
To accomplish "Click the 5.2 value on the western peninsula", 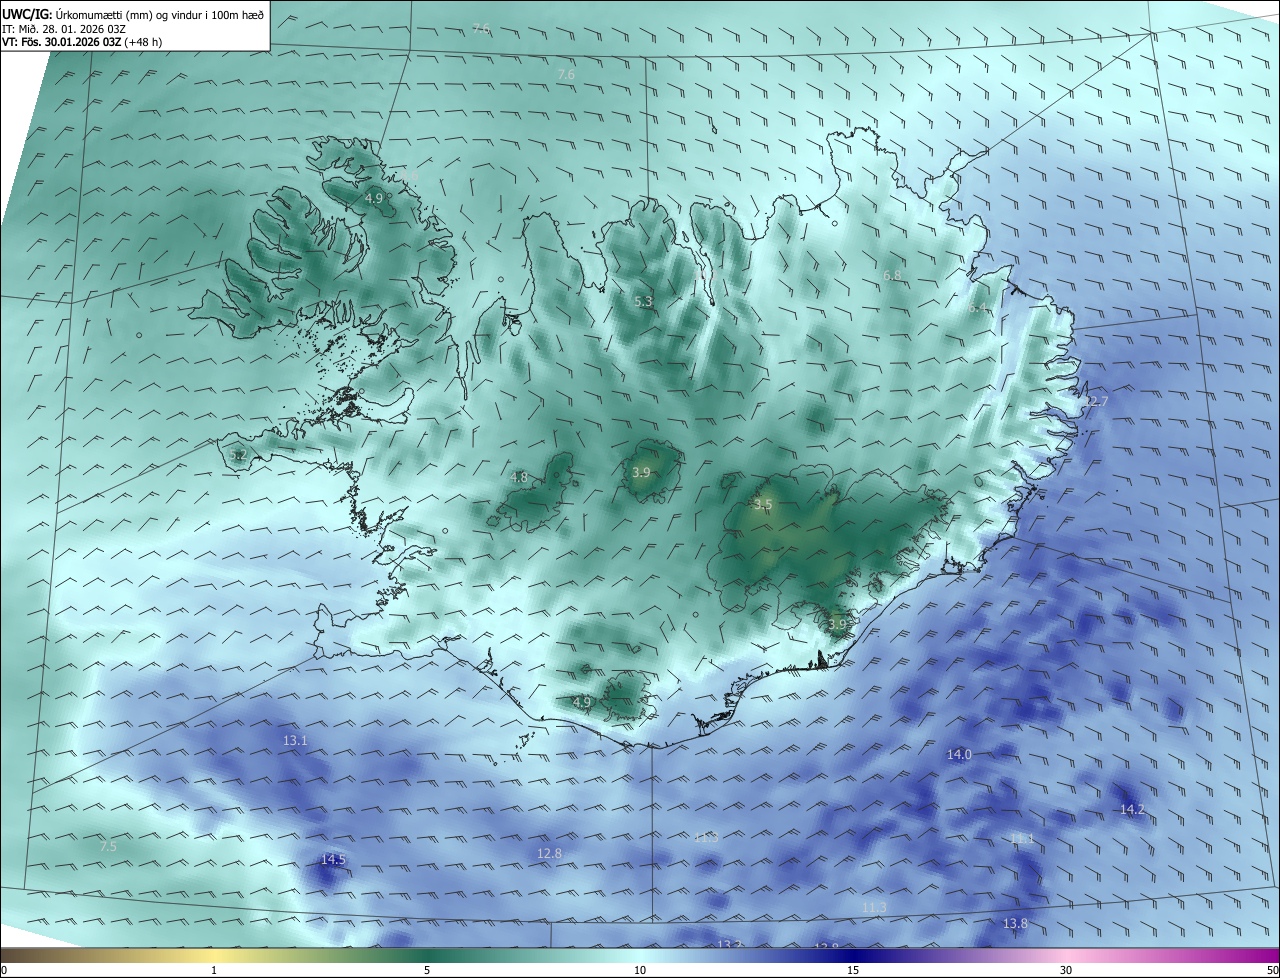I will click(x=238, y=455).
